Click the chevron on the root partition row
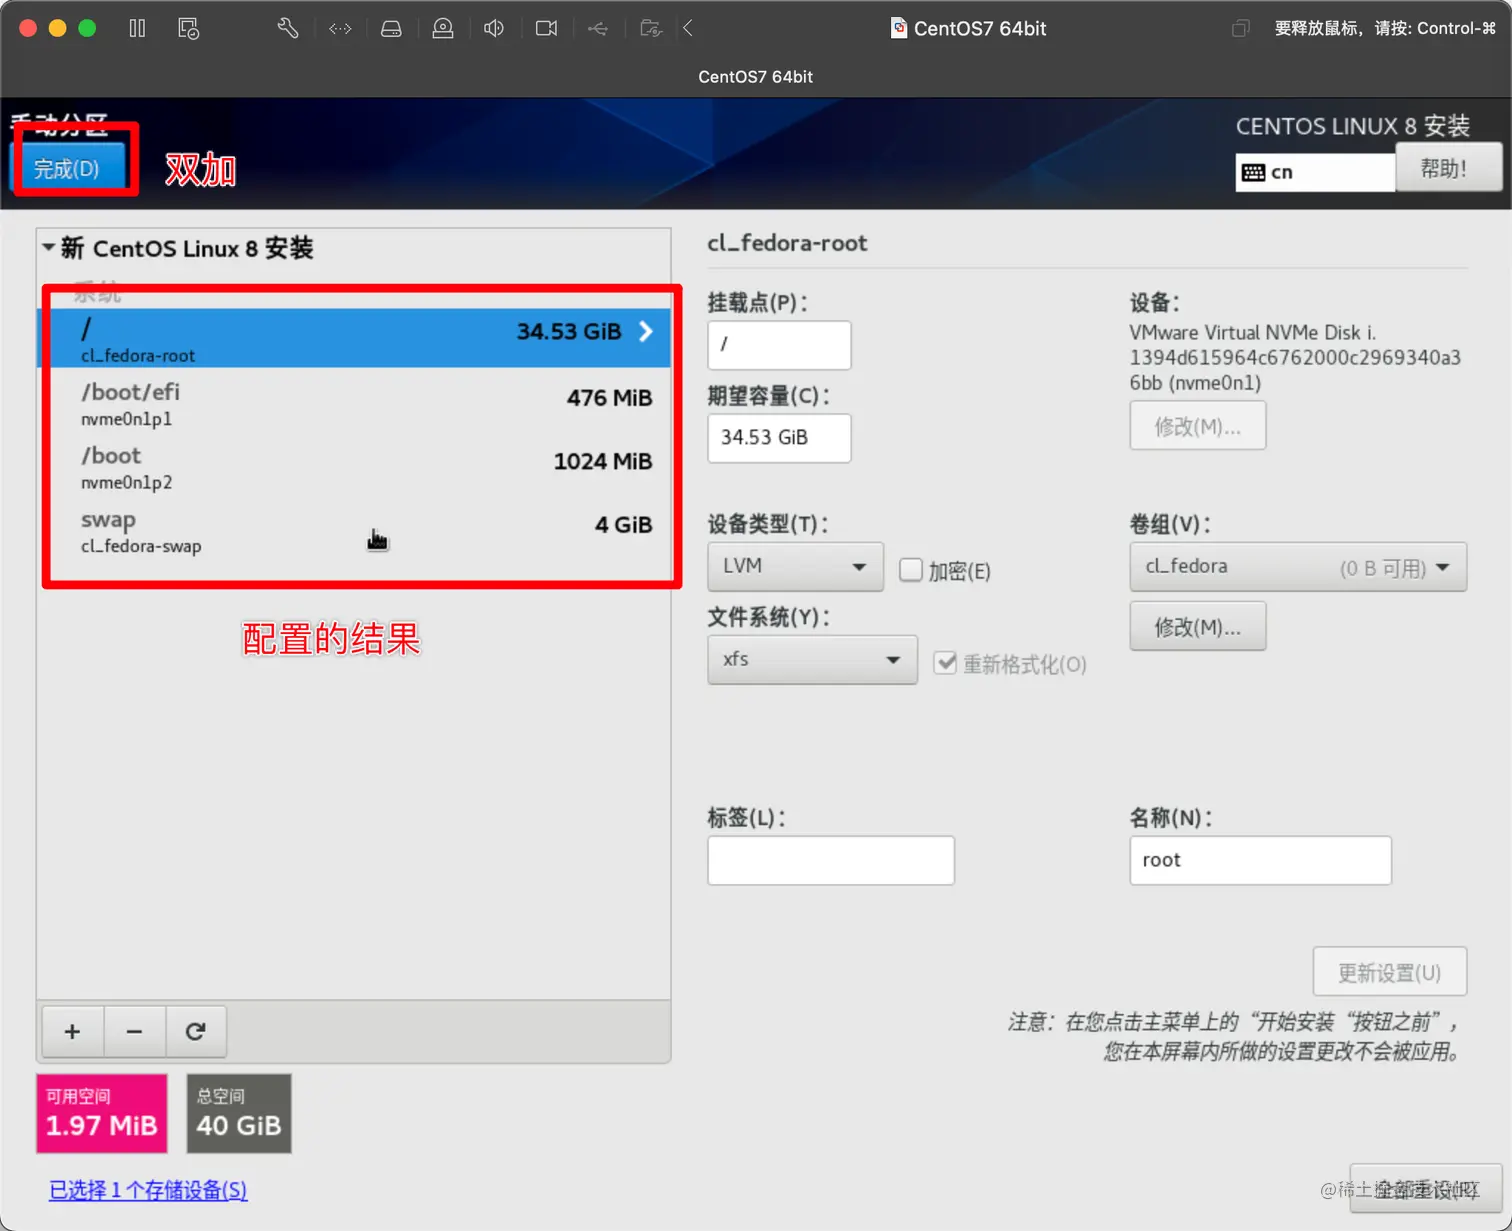This screenshot has height=1231, width=1512. (646, 331)
